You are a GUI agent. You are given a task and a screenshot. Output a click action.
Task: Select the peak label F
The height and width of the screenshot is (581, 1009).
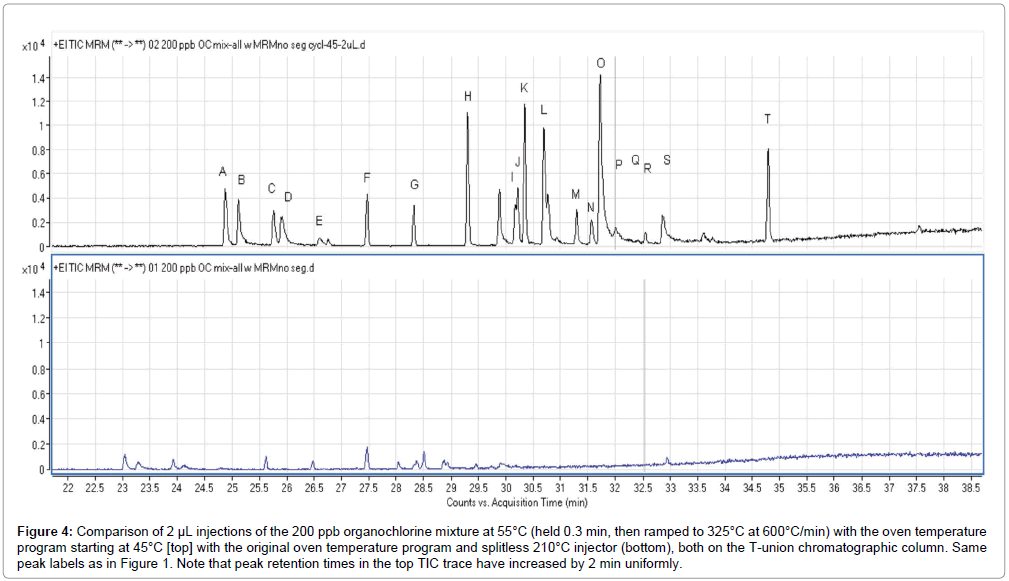click(x=367, y=178)
